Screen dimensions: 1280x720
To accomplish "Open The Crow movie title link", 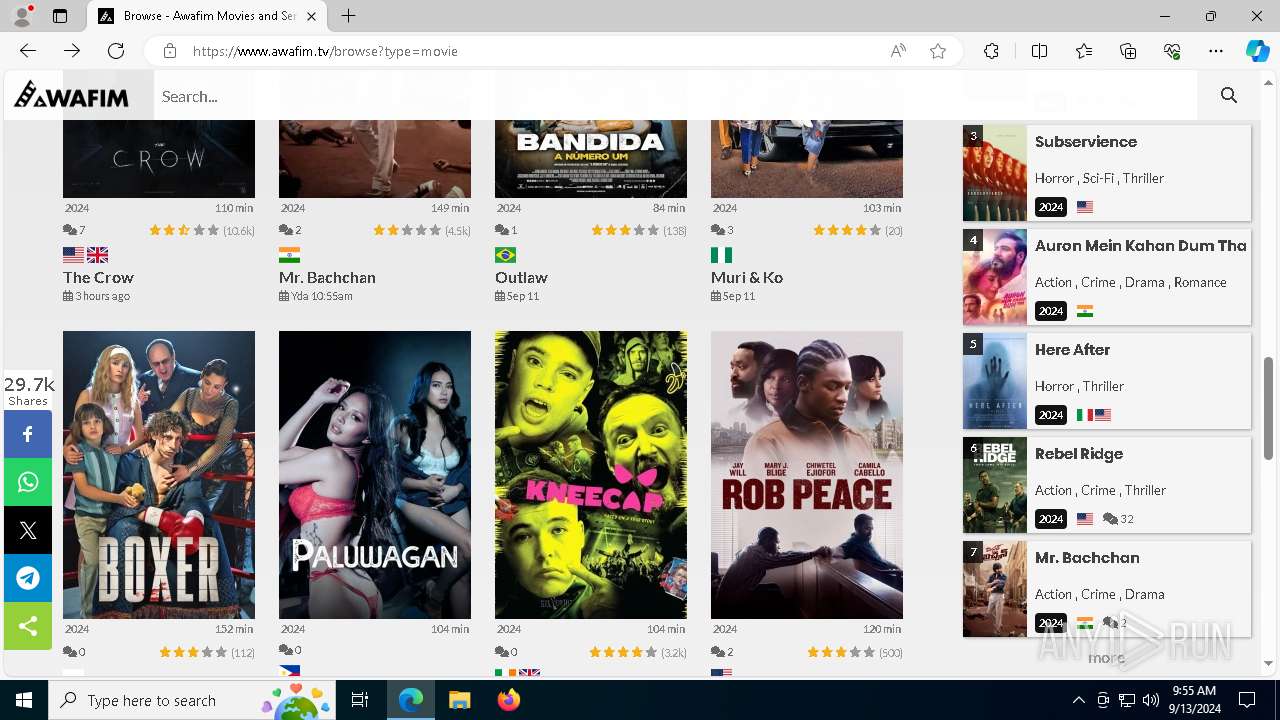I will [98, 277].
